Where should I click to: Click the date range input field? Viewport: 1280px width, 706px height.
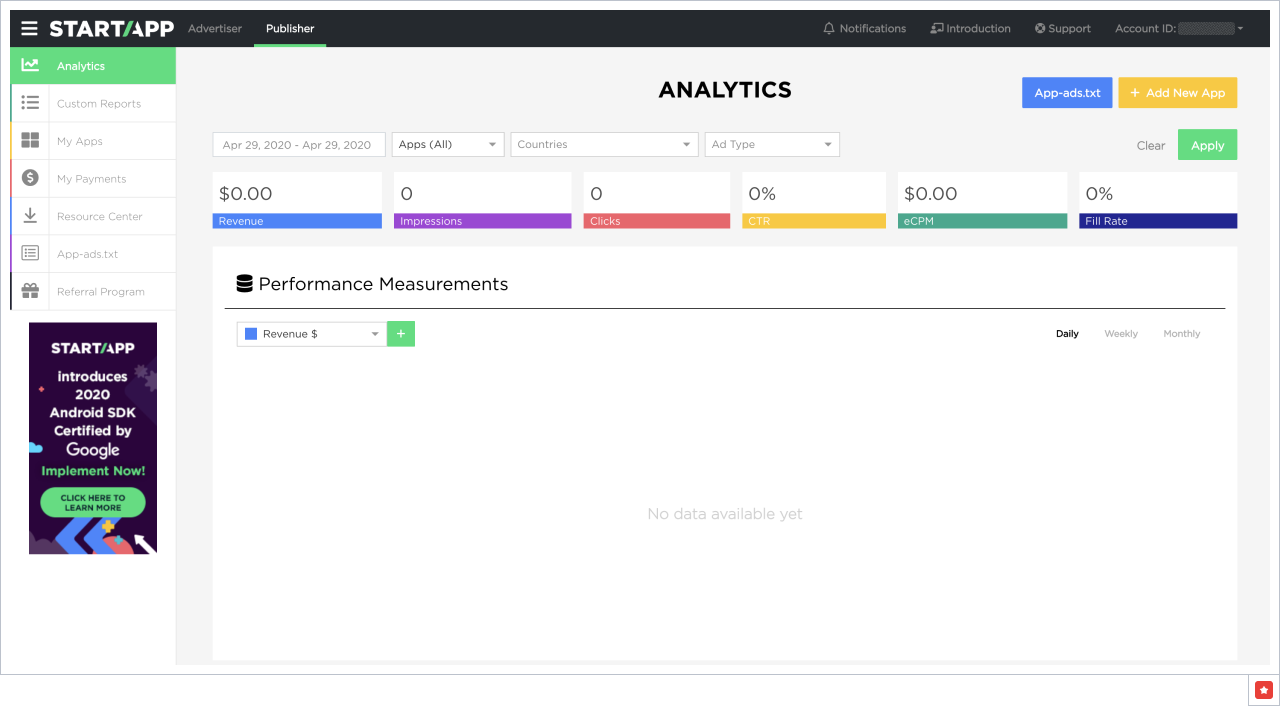[x=298, y=145]
